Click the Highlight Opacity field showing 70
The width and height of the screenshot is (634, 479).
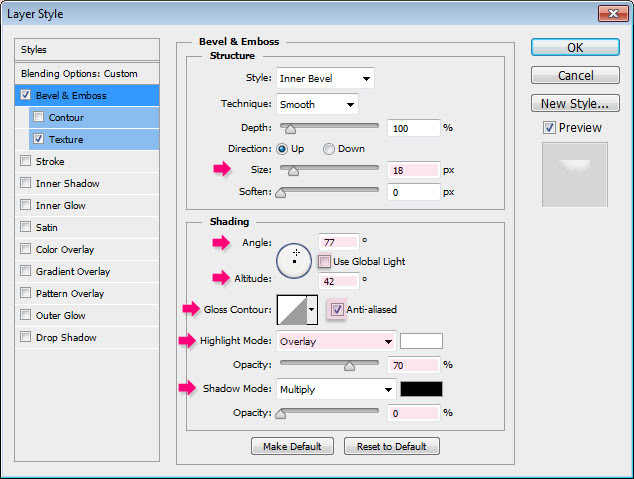click(413, 365)
